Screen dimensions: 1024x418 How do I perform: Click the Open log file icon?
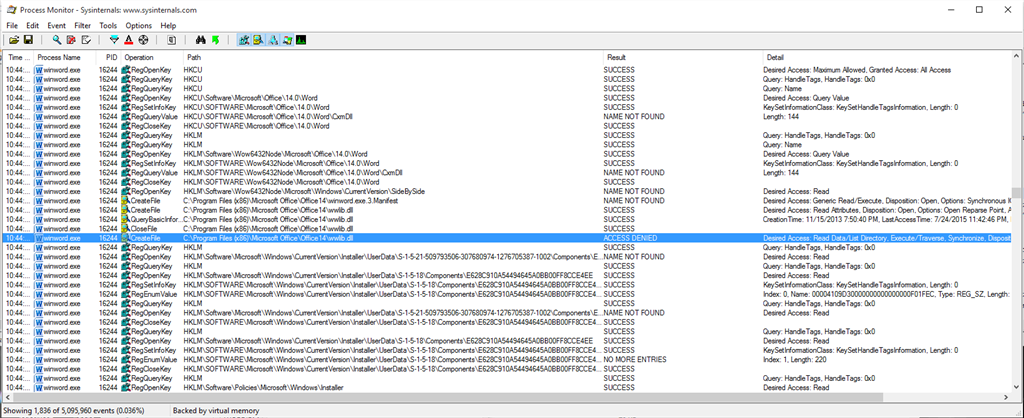tap(14, 40)
